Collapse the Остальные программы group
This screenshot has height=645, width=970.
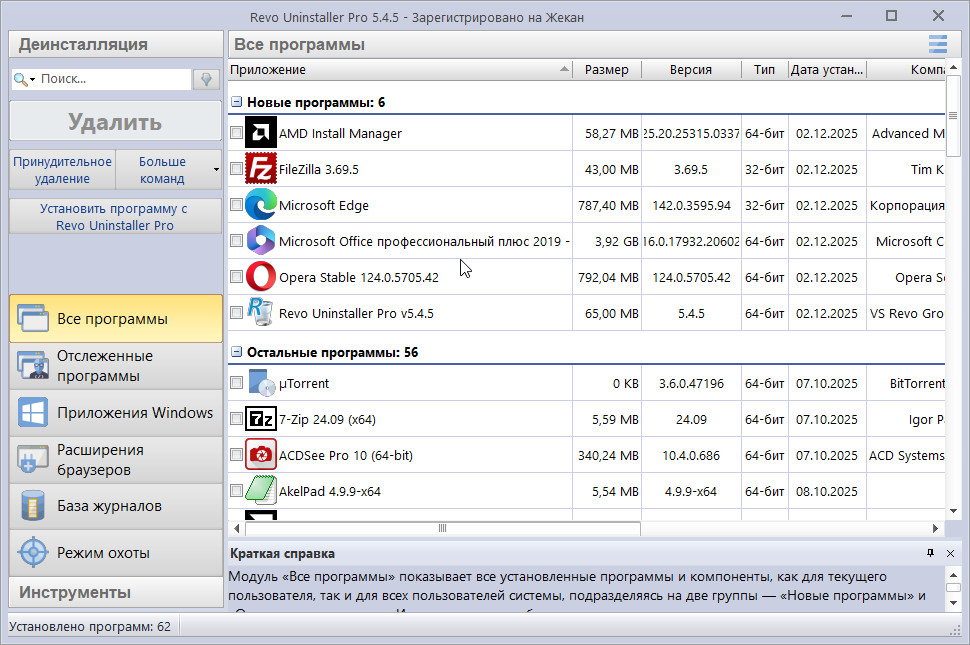[x=237, y=352]
